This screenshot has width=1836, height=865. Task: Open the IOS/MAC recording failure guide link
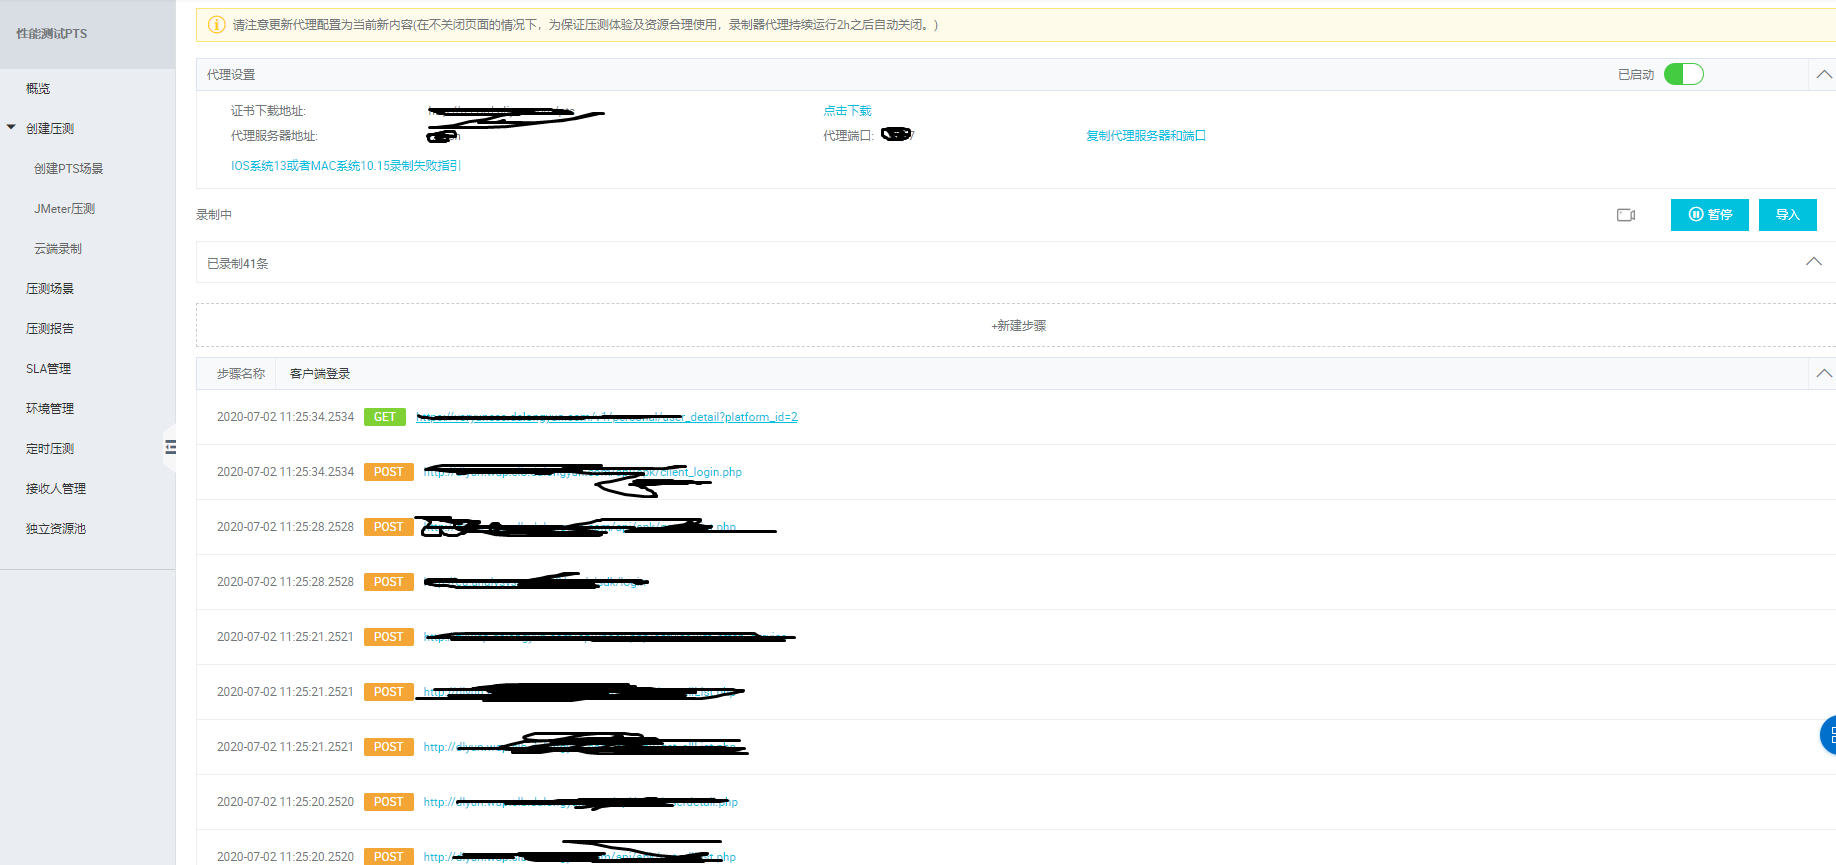[x=345, y=166]
